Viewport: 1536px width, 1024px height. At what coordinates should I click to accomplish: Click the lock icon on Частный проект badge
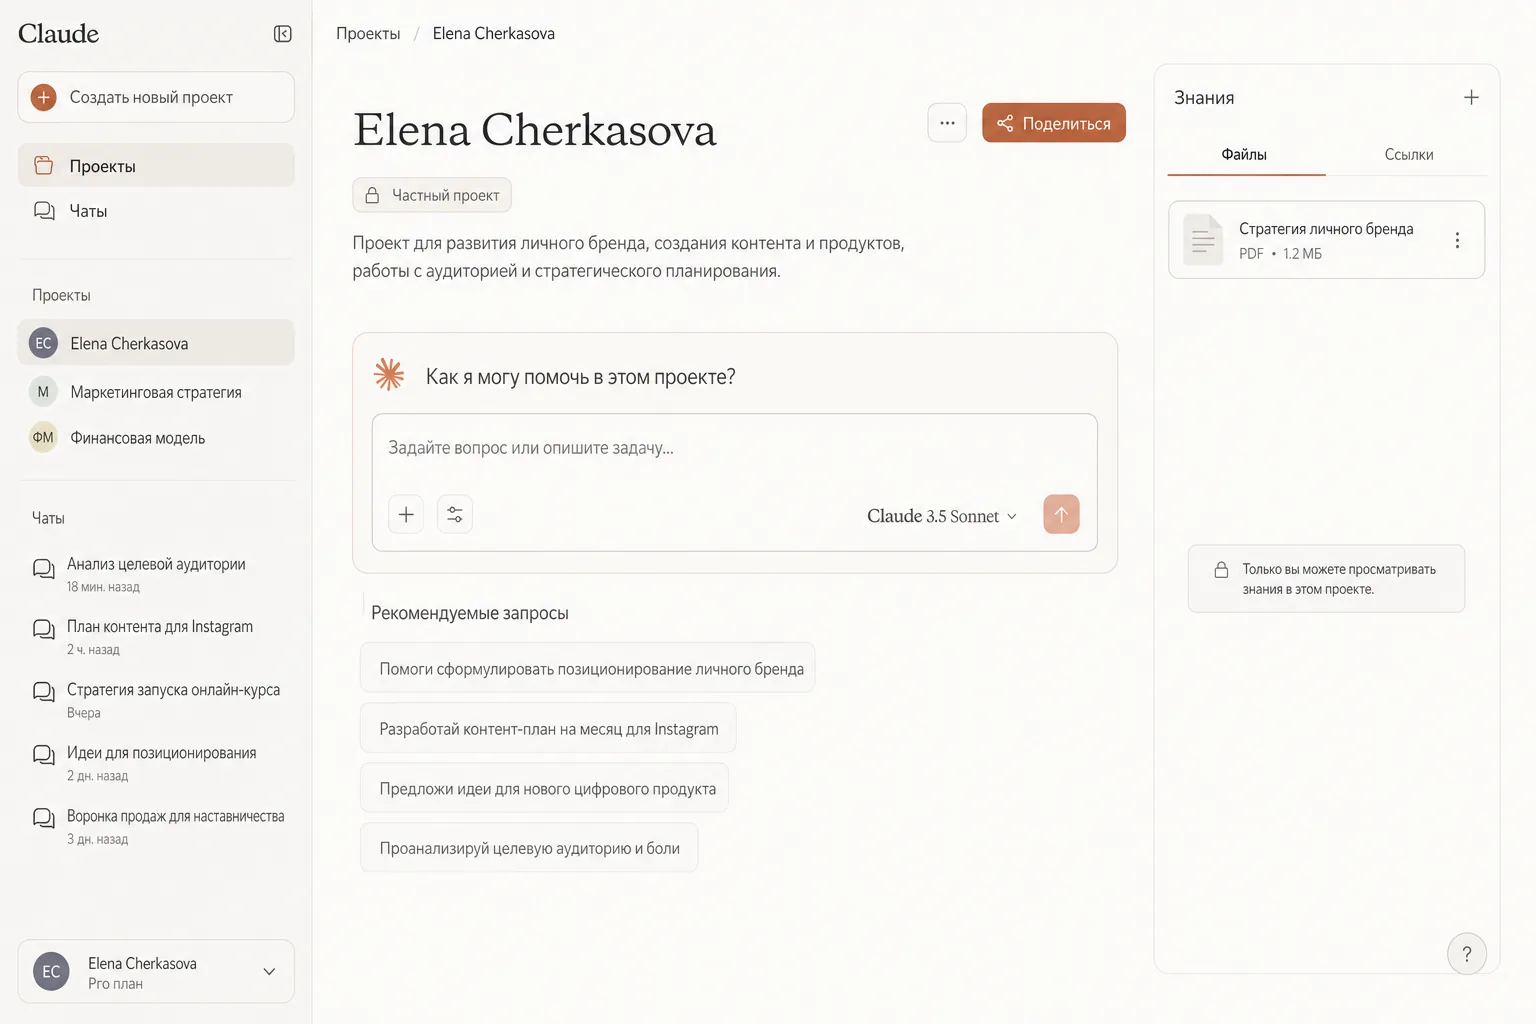click(372, 195)
